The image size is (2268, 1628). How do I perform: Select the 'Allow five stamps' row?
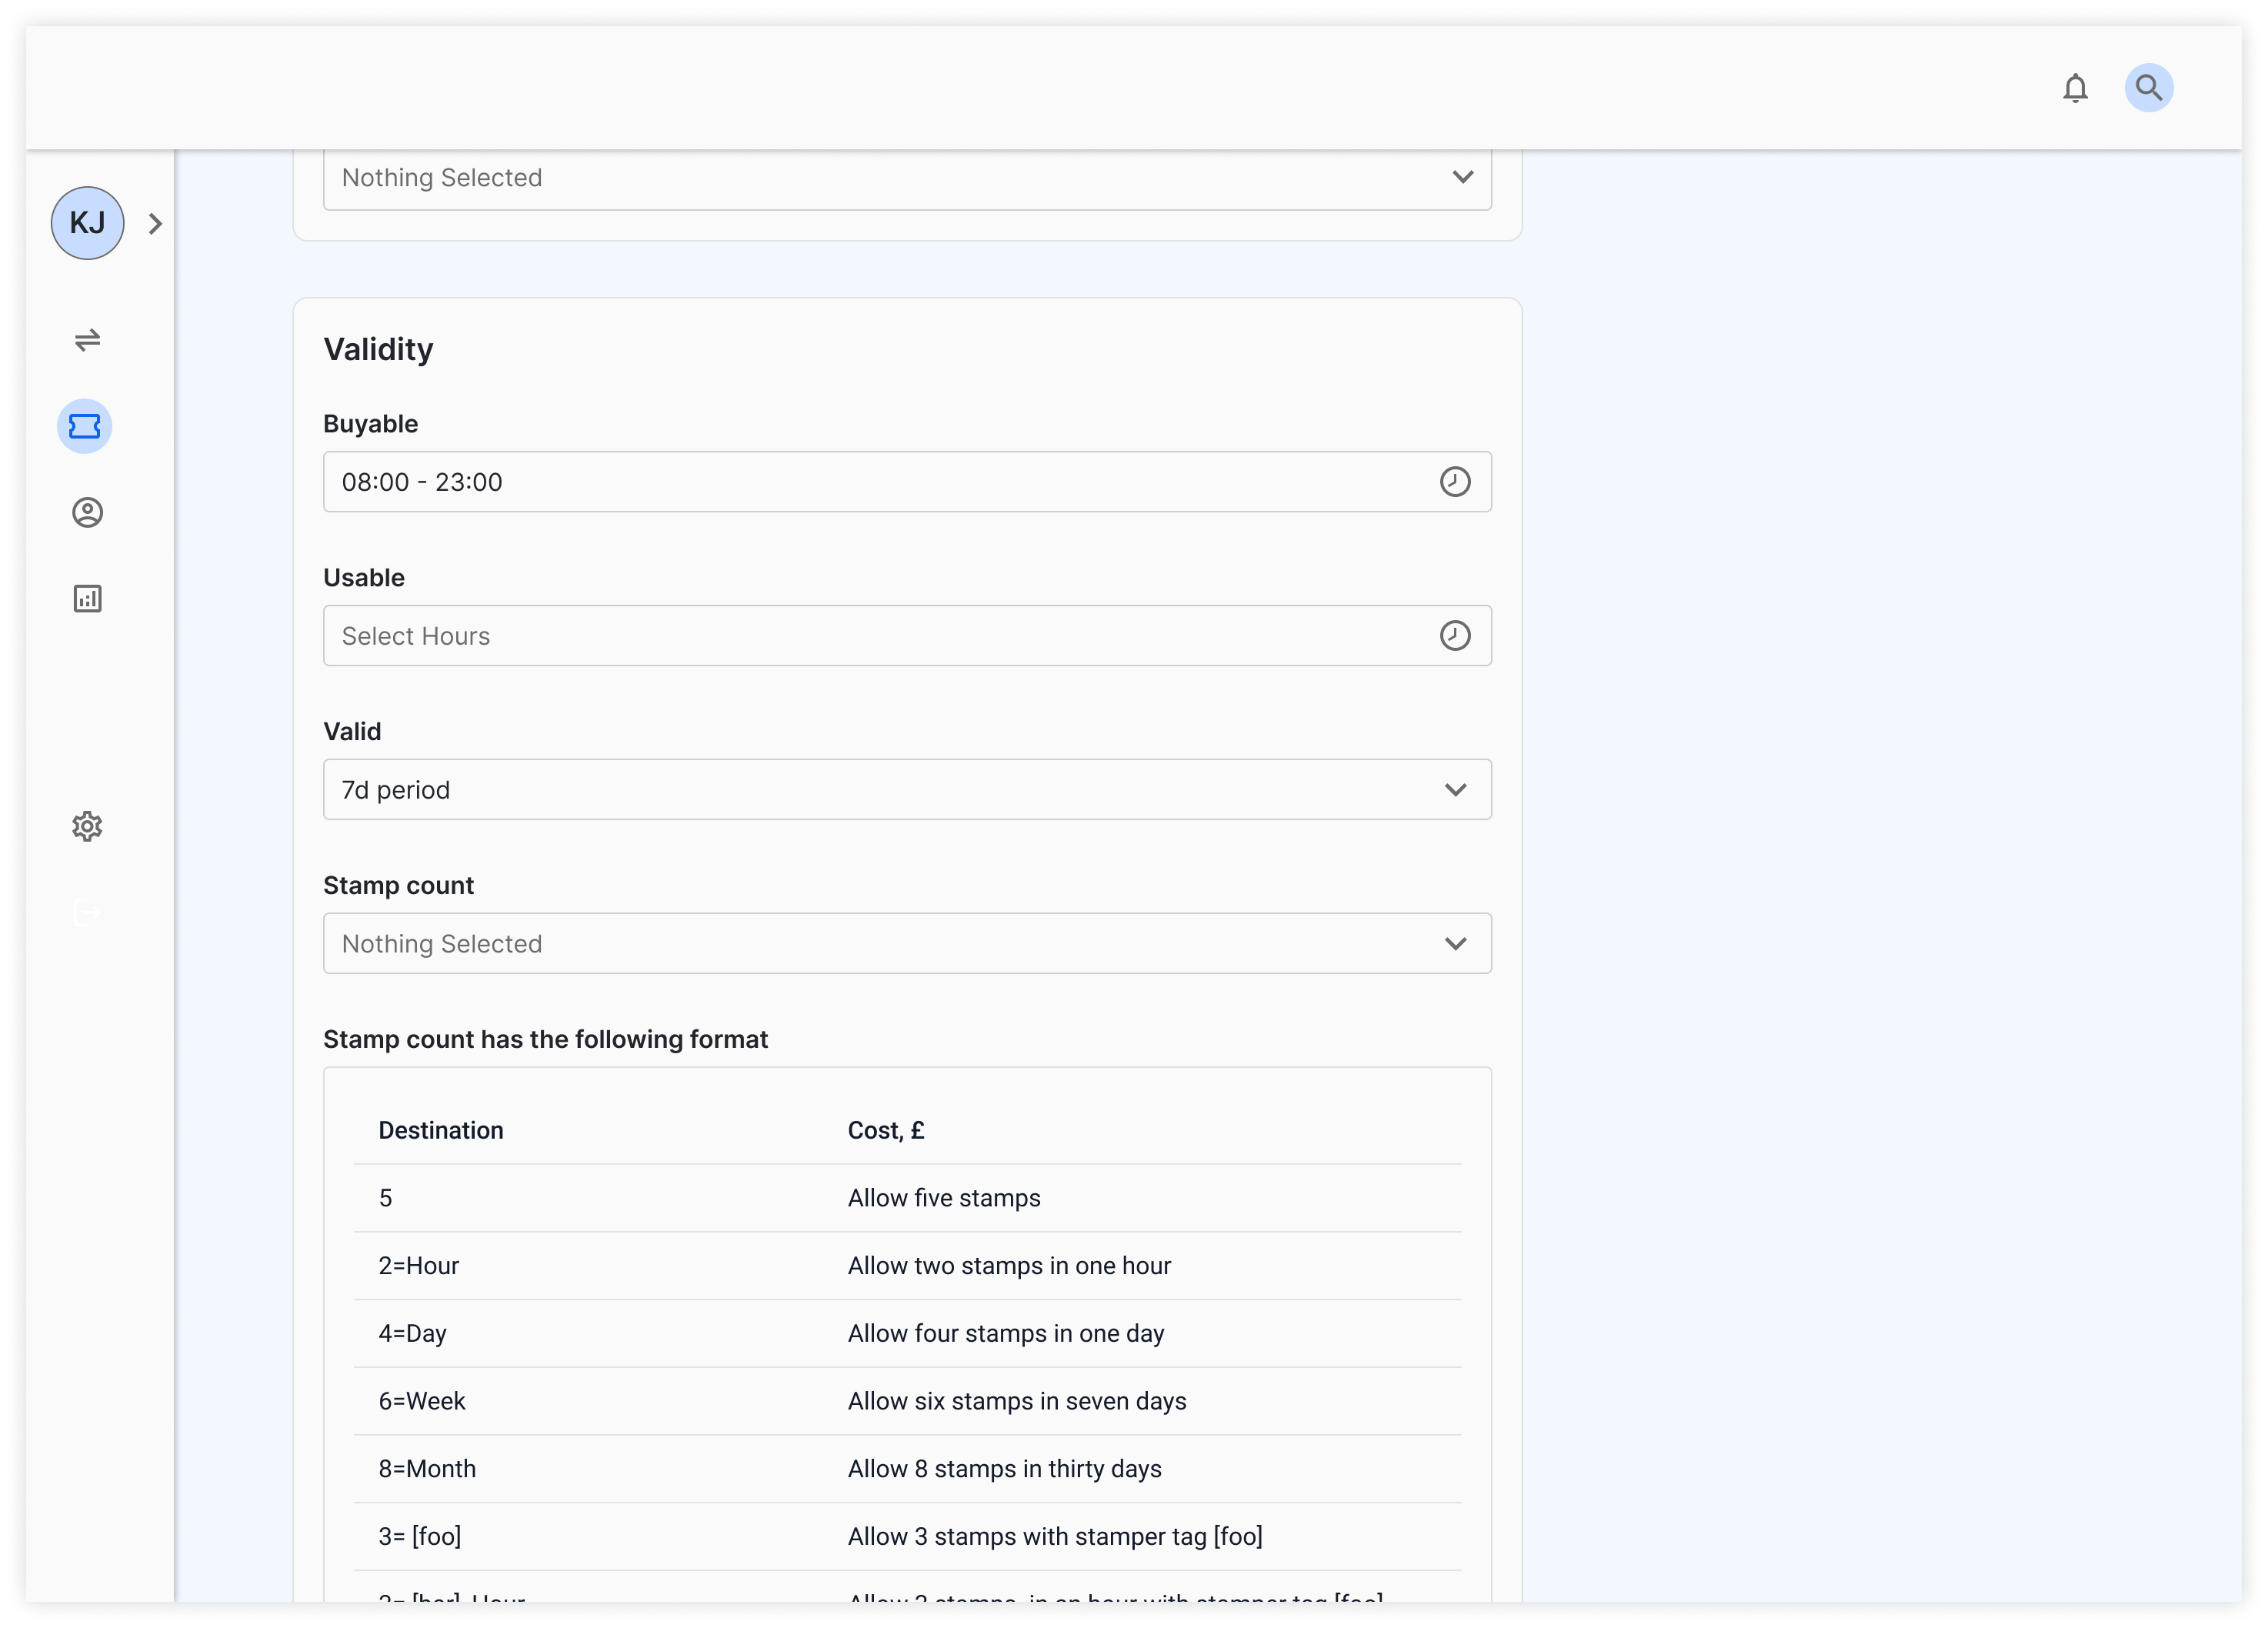943,1198
